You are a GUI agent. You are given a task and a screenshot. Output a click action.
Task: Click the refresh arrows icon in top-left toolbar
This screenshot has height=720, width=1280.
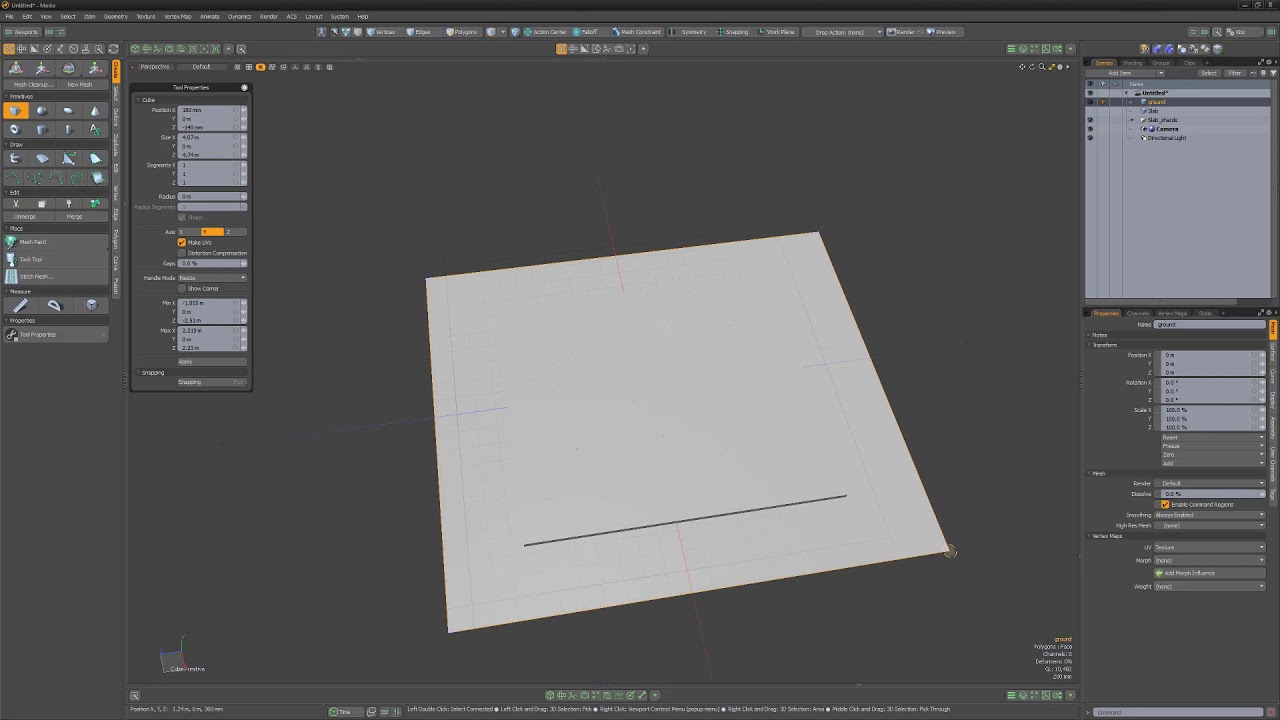point(113,49)
